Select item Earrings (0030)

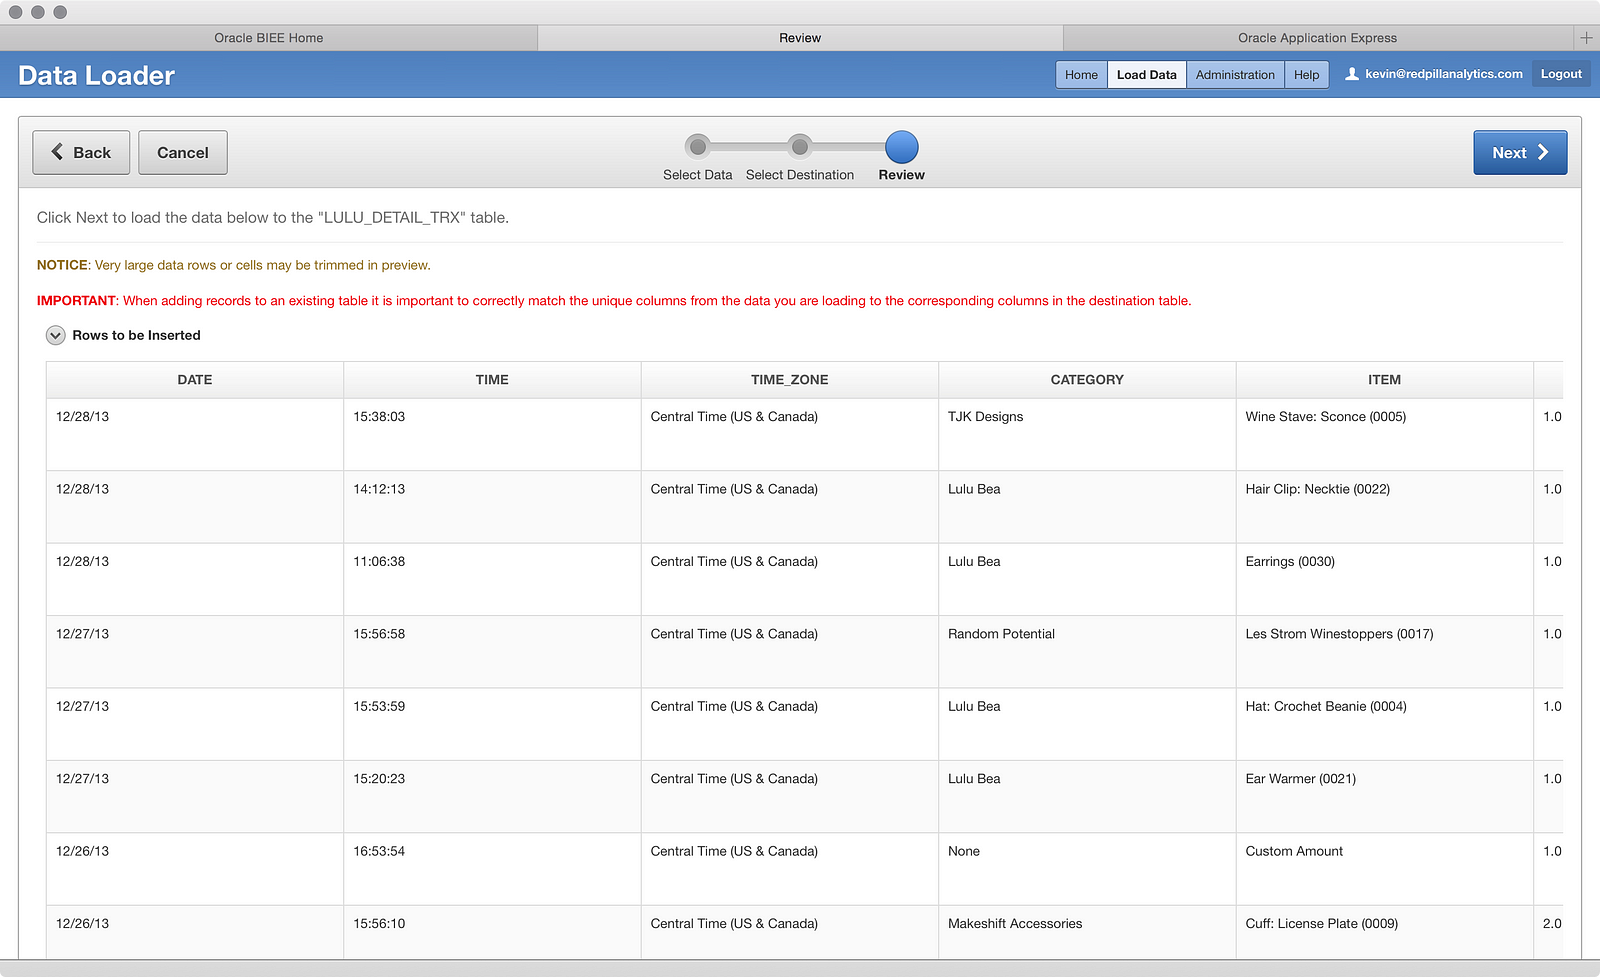pyautogui.click(x=1385, y=580)
